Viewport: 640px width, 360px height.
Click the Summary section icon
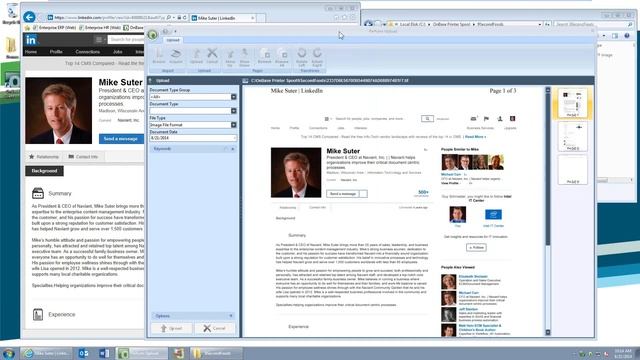pyautogui.click(x=38, y=193)
